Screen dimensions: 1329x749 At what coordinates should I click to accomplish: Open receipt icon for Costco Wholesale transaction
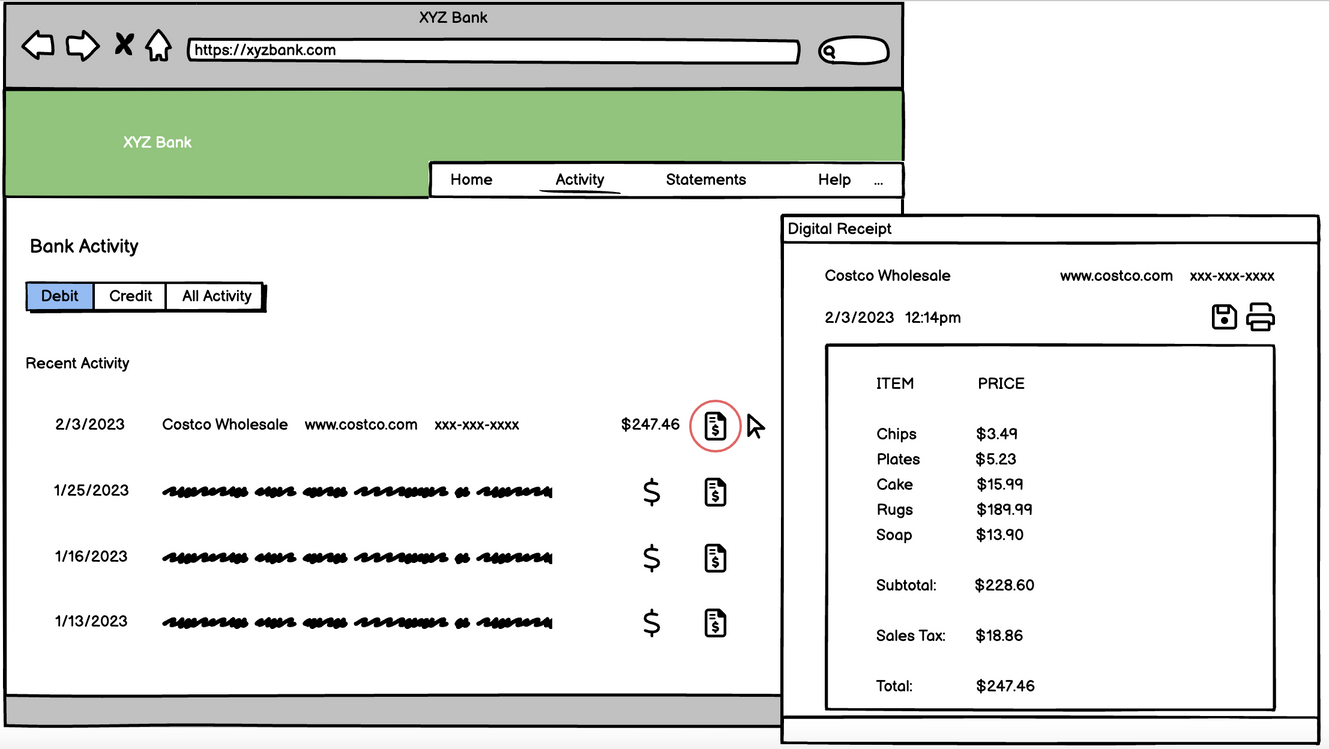point(715,426)
